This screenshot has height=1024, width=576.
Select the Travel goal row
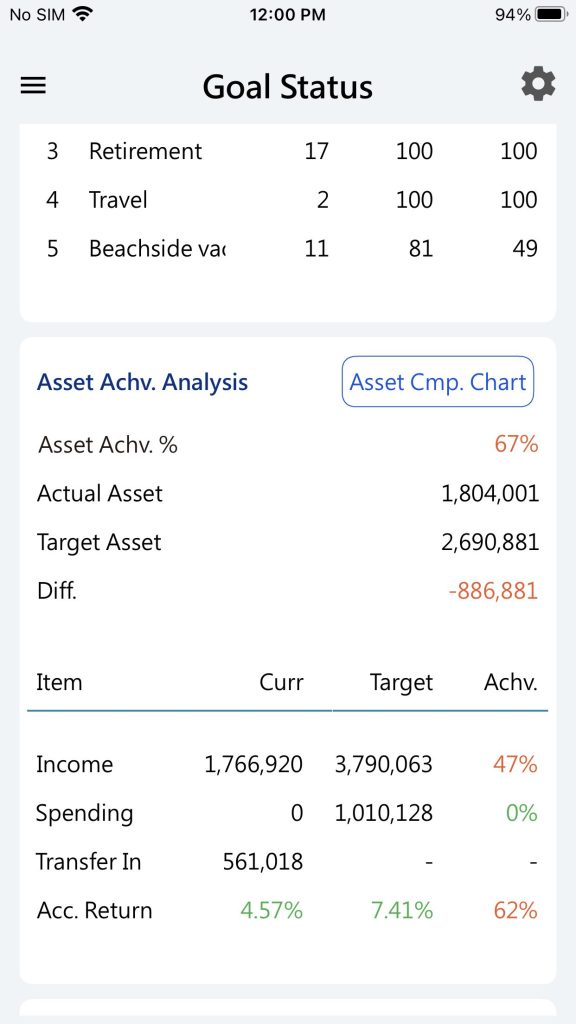(288, 200)
